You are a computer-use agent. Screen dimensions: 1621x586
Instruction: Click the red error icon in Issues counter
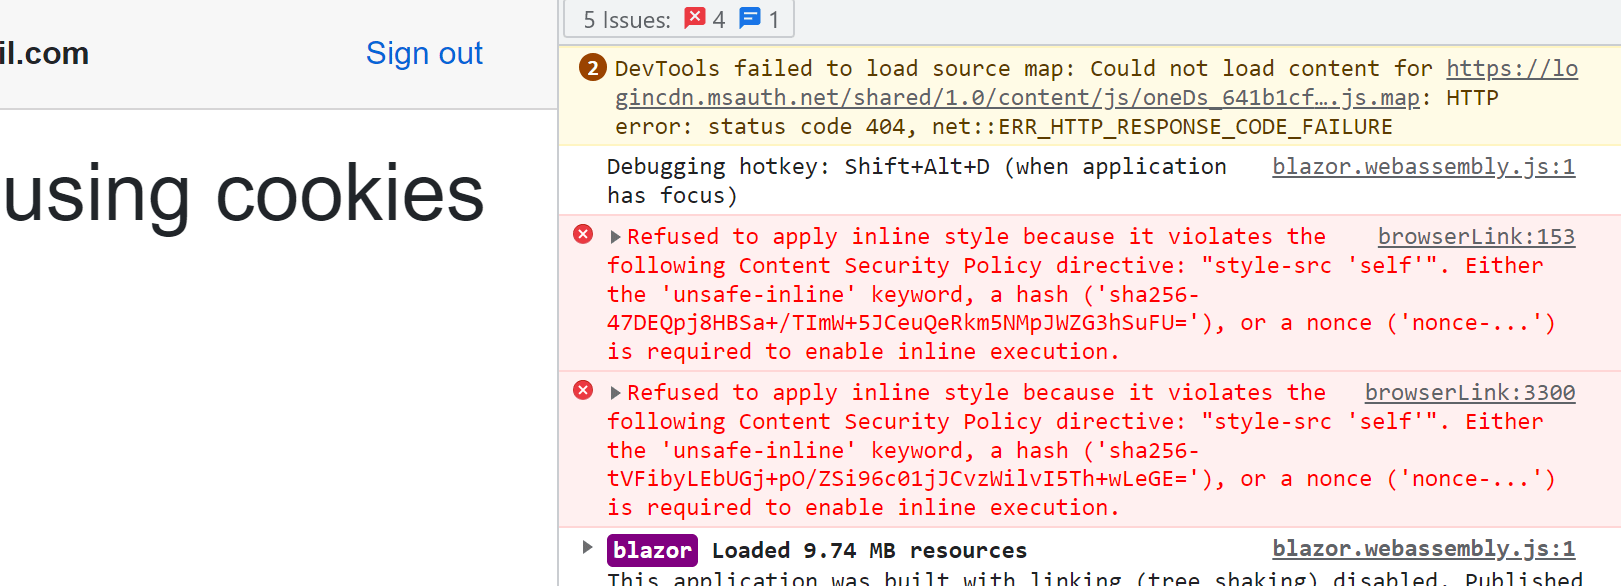pyautogui.click(x=695, y=18)
